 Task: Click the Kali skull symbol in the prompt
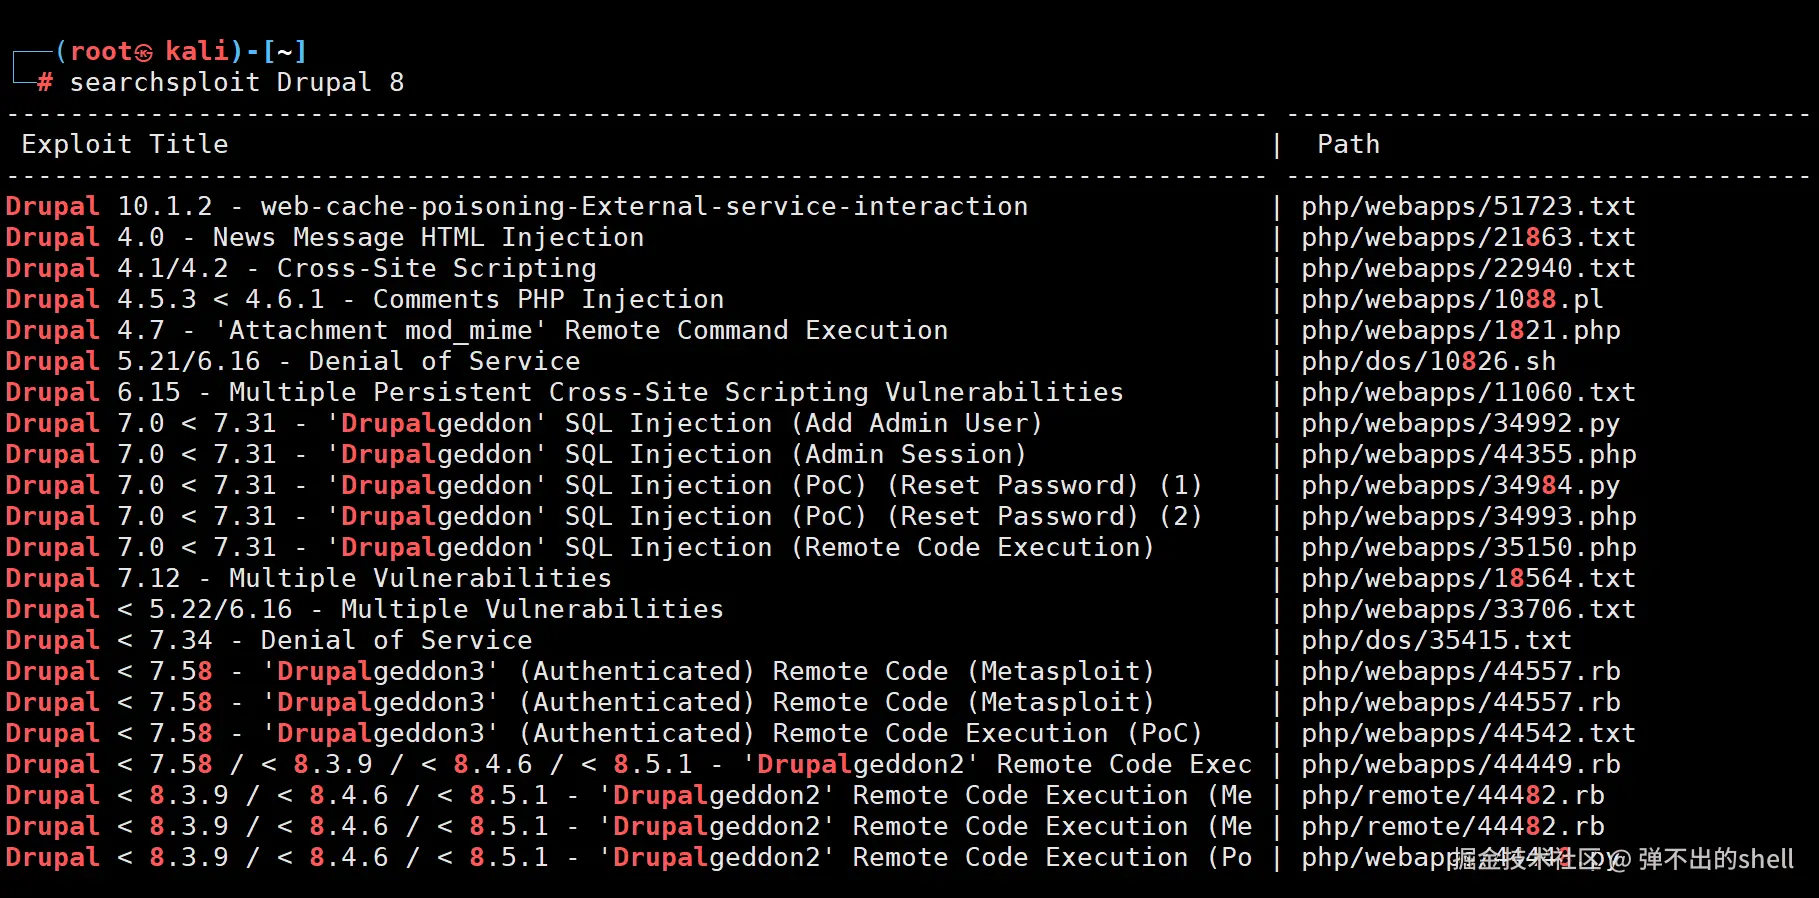[x=144, y=52]
